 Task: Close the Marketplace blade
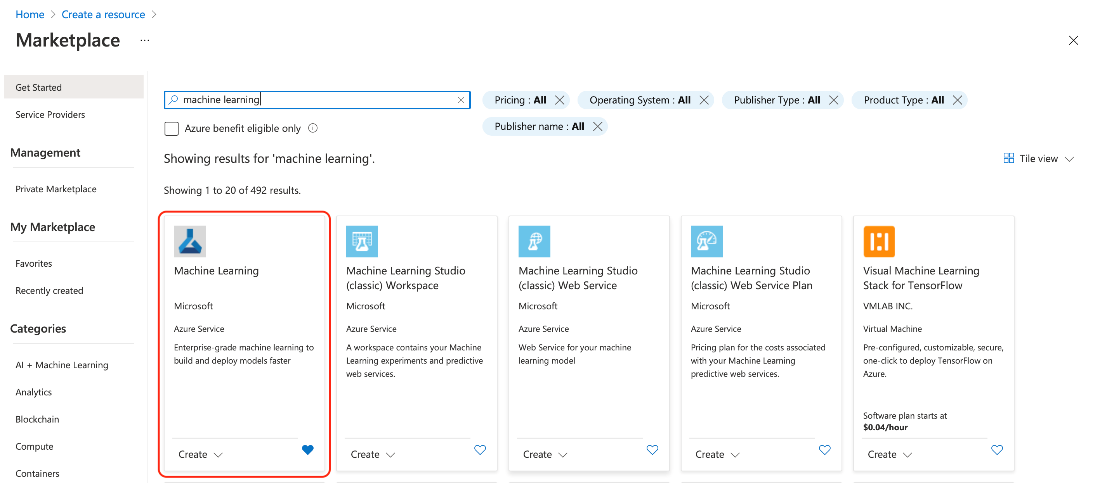[x=1073, y=41]
